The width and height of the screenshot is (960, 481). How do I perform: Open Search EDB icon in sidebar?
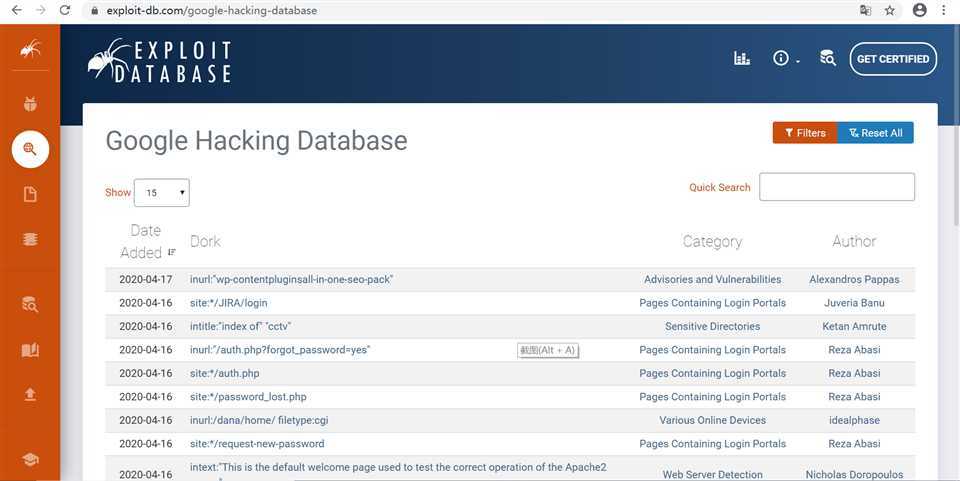pos(30,304)
